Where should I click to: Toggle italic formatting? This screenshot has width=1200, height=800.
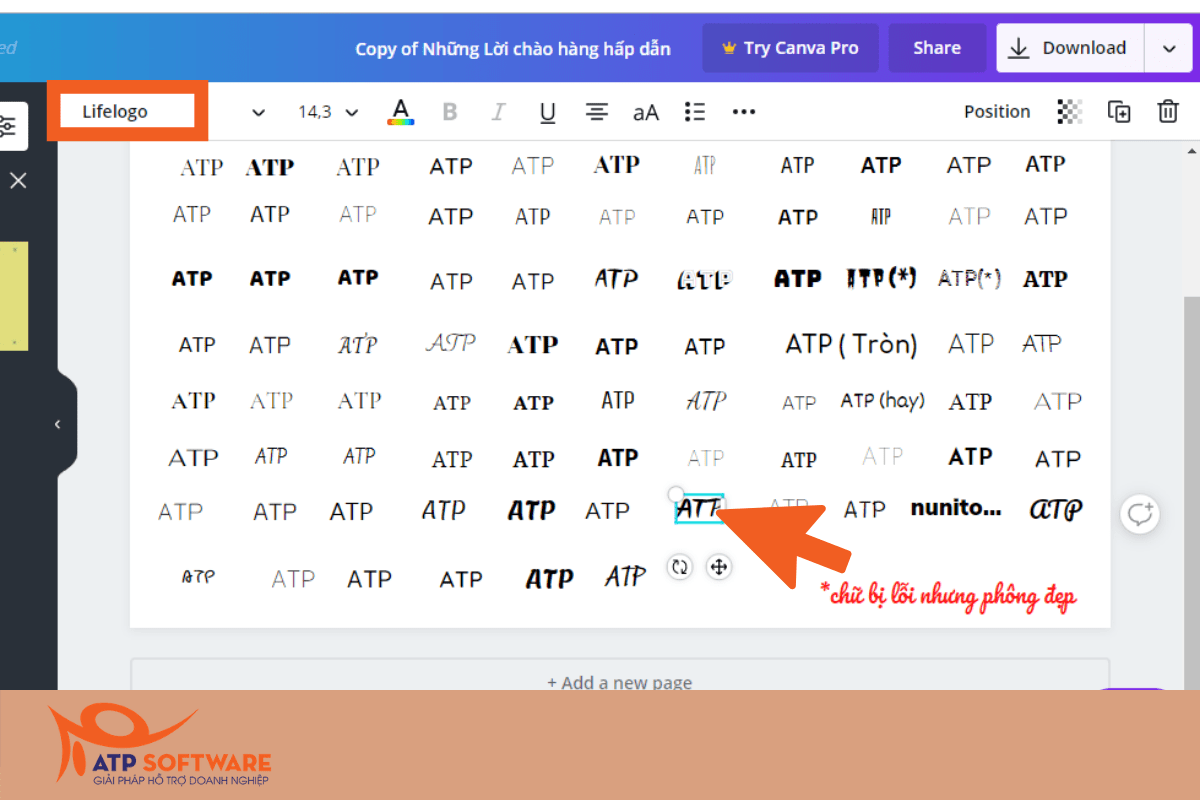pos(498,112)
